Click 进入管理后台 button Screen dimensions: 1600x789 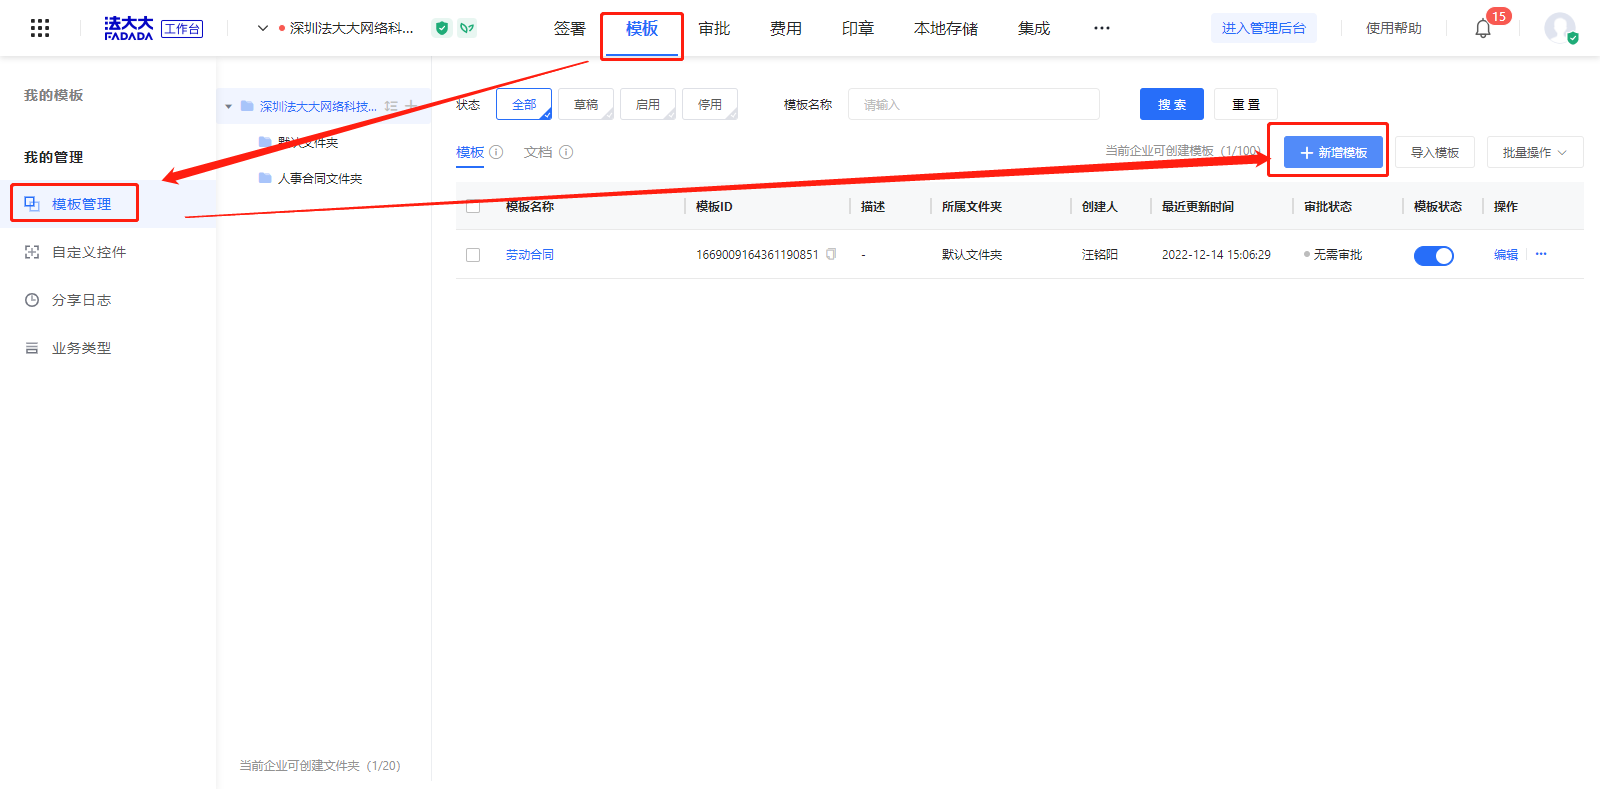pos(1264,28)
